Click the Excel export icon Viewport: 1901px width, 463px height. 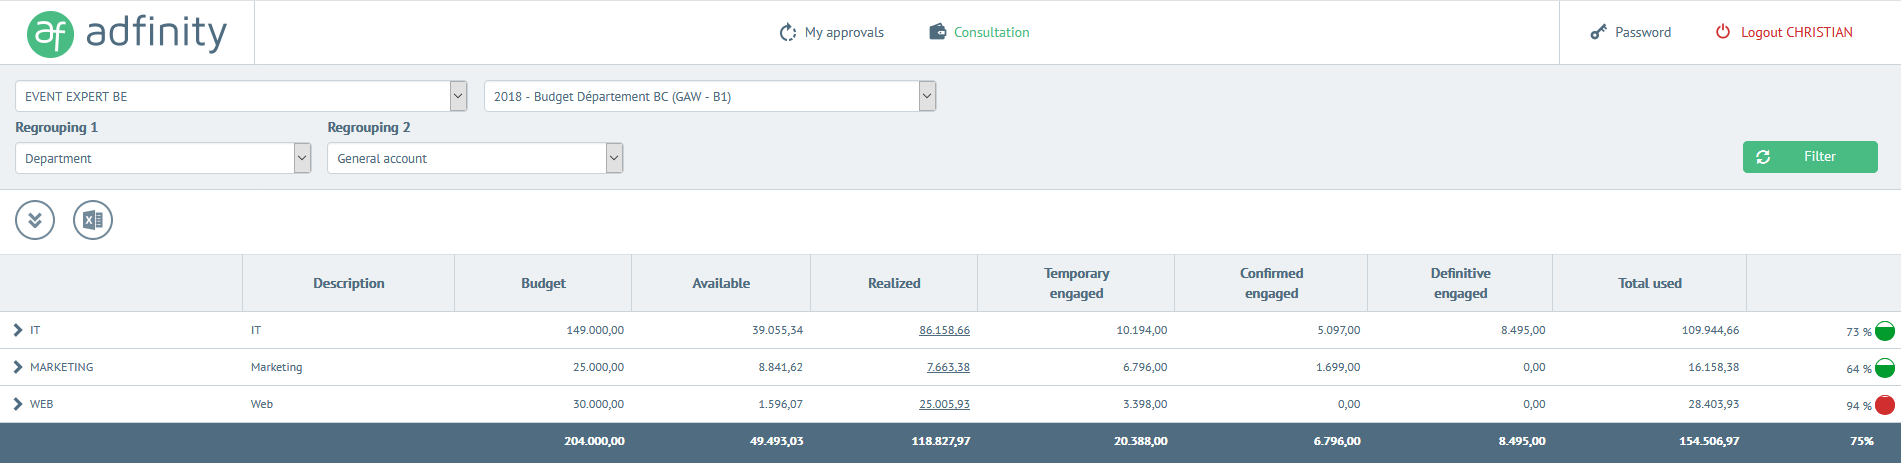tap(93, 220)
